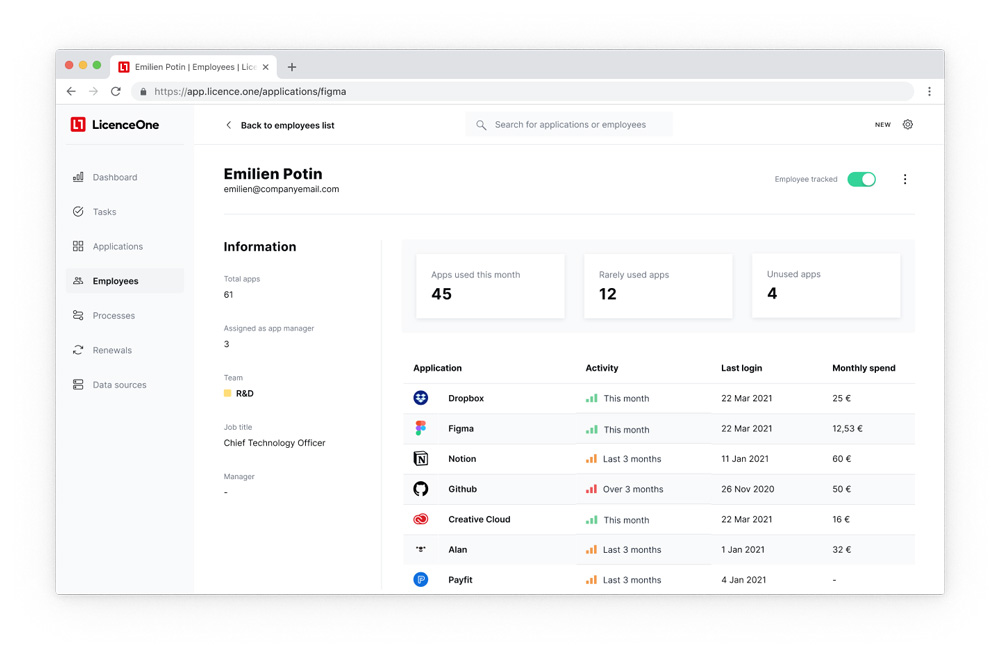Screen dimensions: 1000x656
Task: Sort by the Activity column header
Action: coord(601,368)
